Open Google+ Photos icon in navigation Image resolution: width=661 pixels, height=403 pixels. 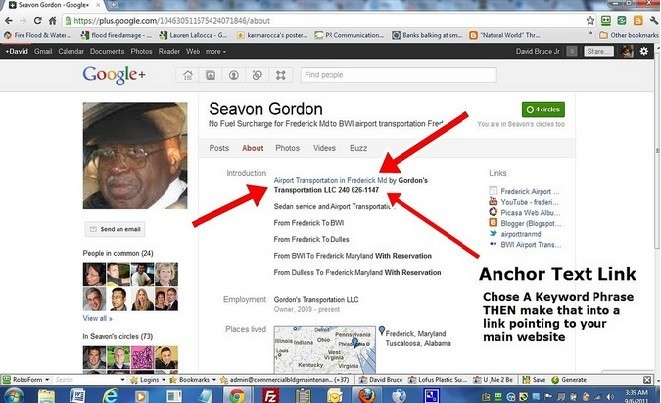click(x=210, y=75)
